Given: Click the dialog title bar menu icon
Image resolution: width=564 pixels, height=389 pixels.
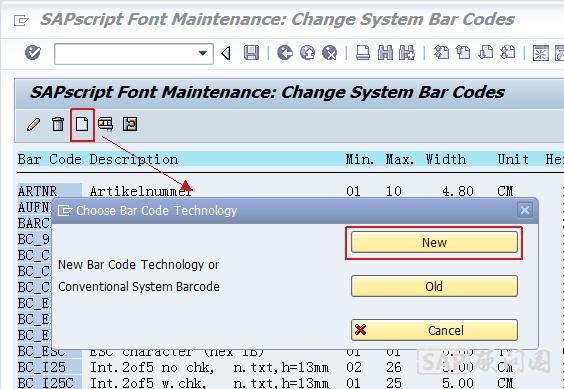Looking at the screenshot, I should pos(65,211).
